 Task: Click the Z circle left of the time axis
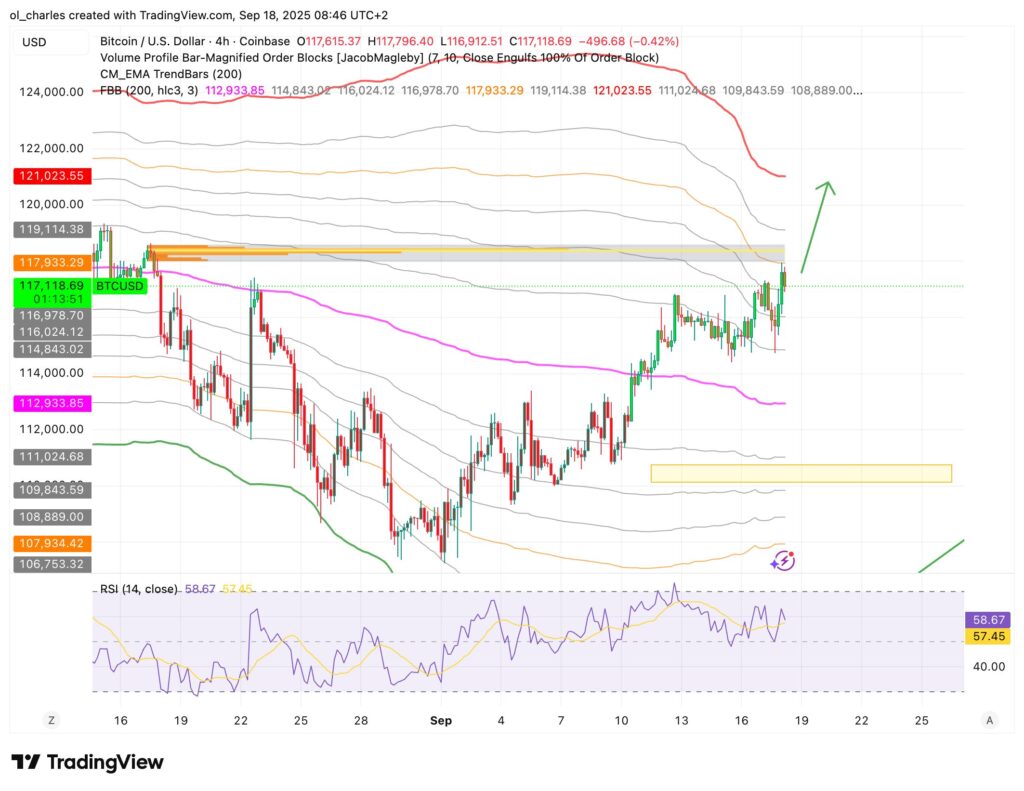click(x=50, y=720)
